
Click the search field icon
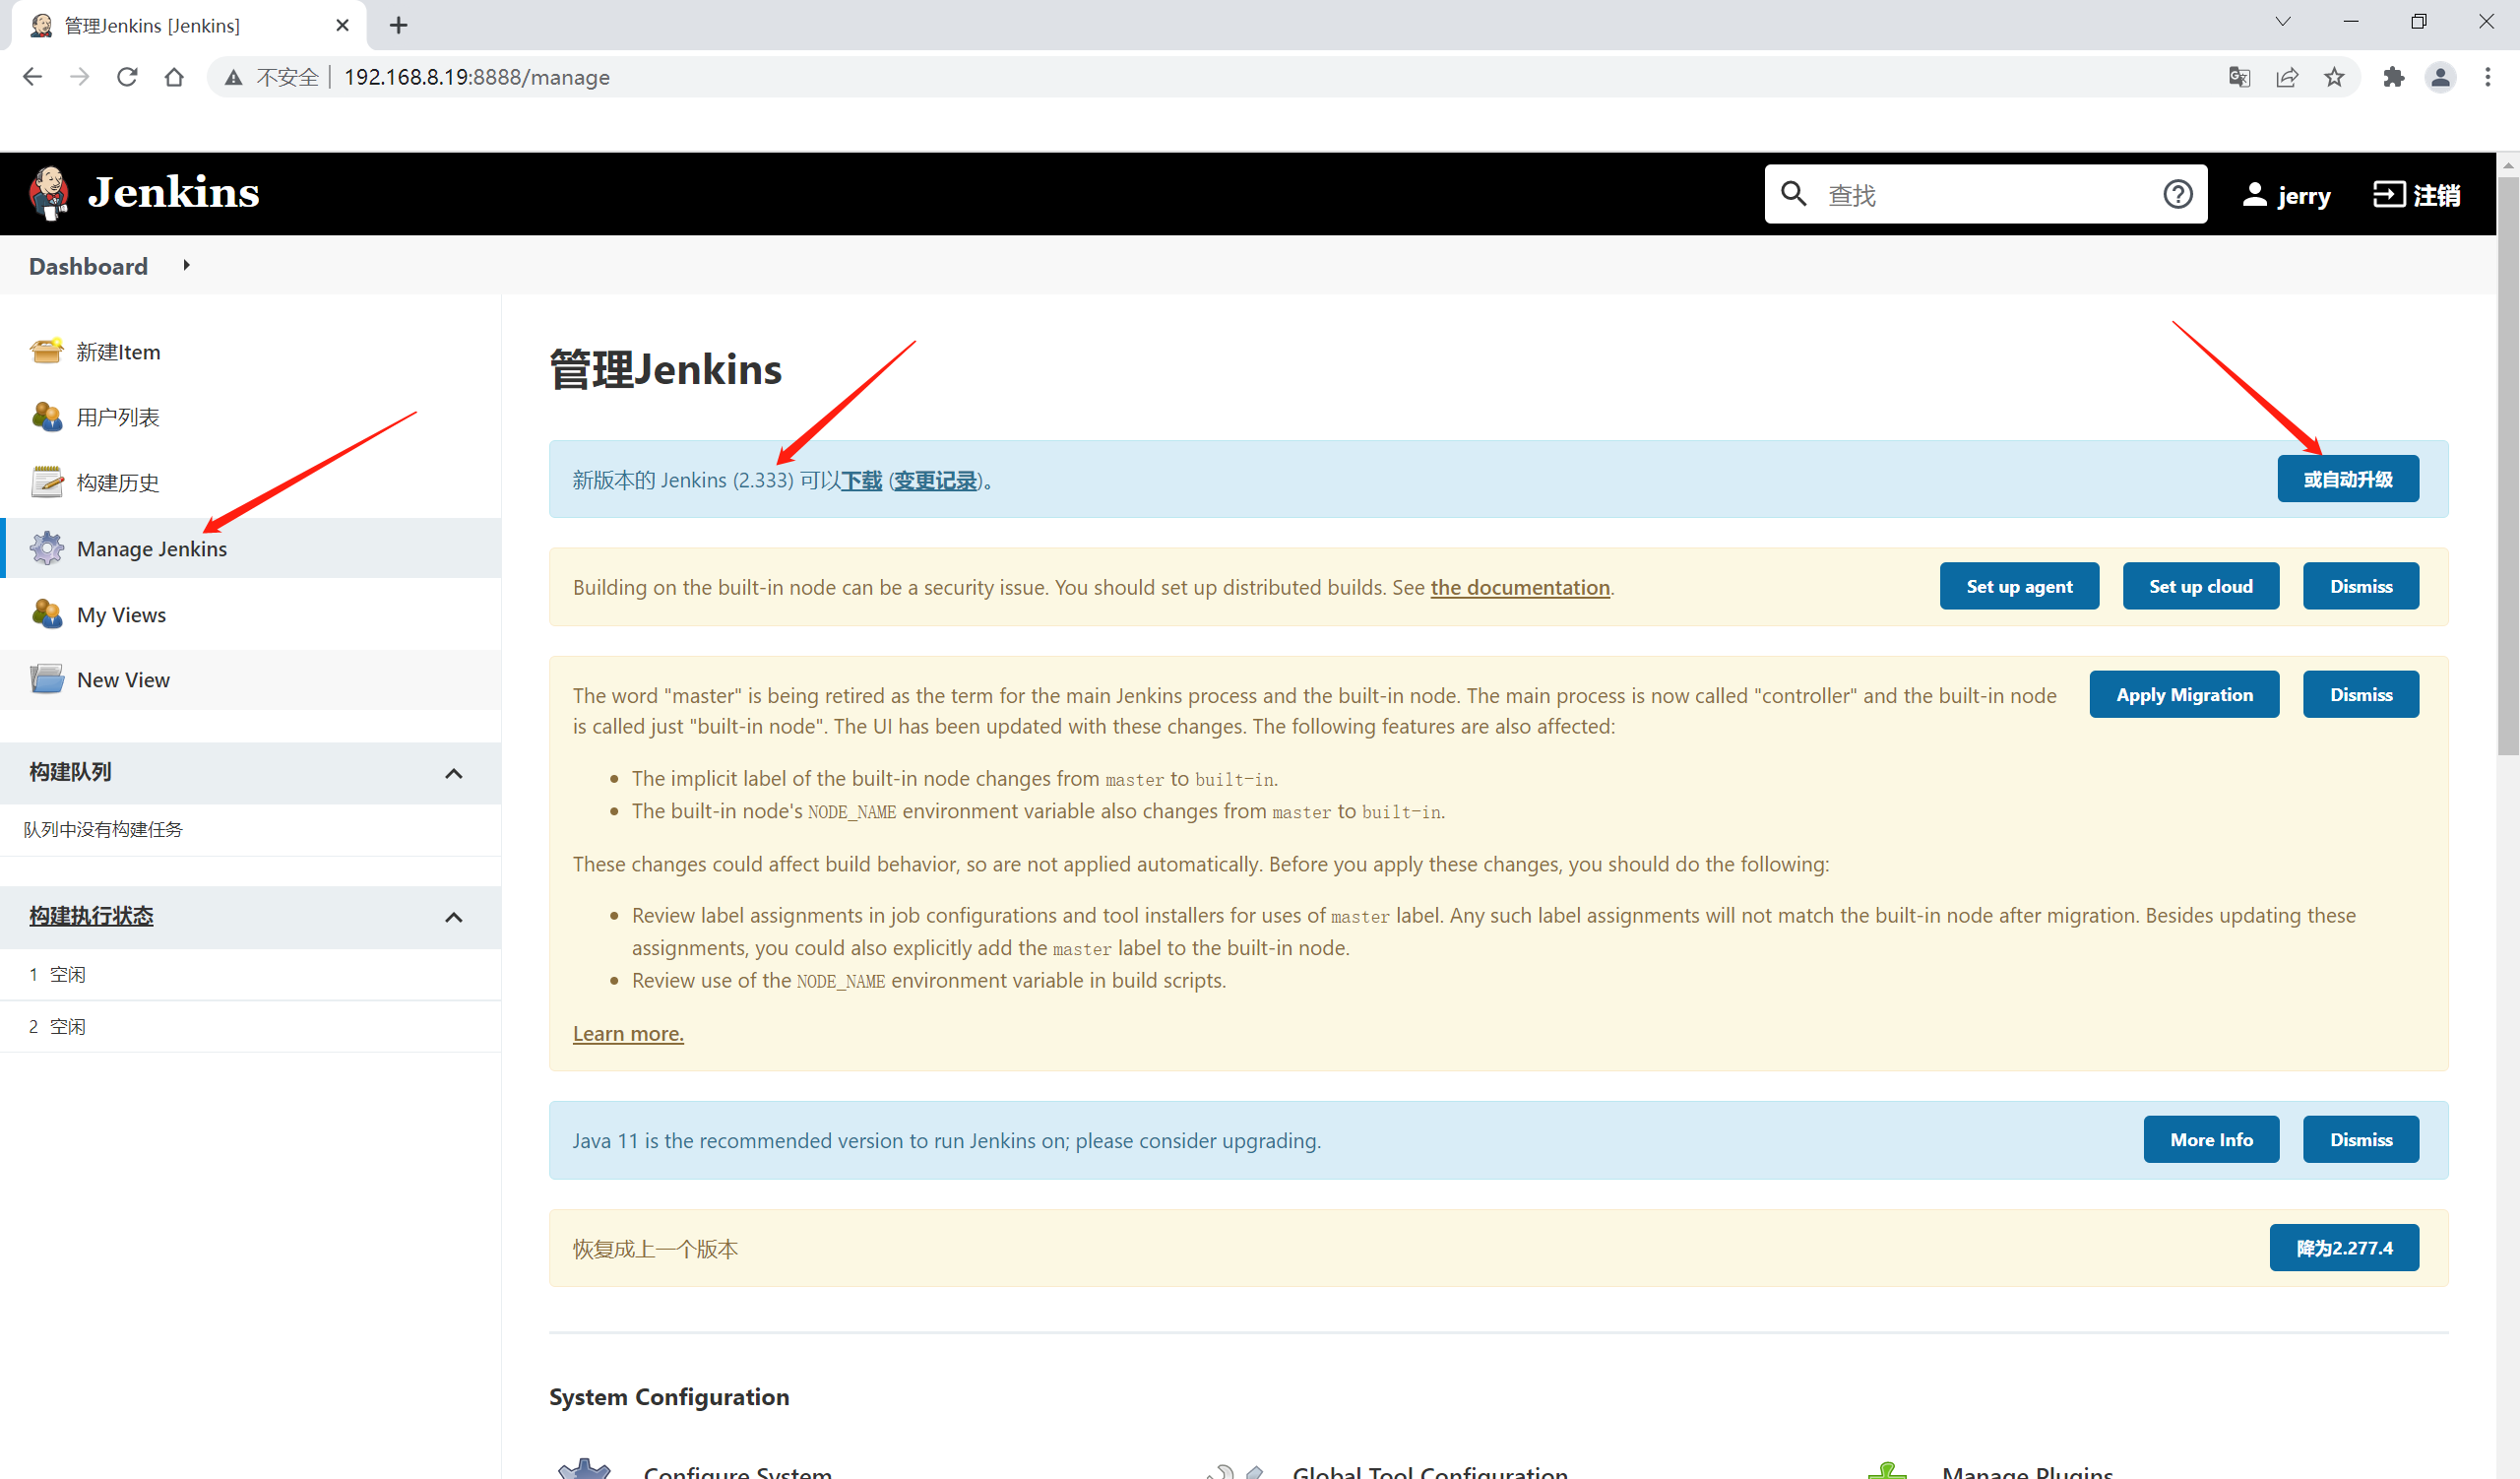[1794, 194]
